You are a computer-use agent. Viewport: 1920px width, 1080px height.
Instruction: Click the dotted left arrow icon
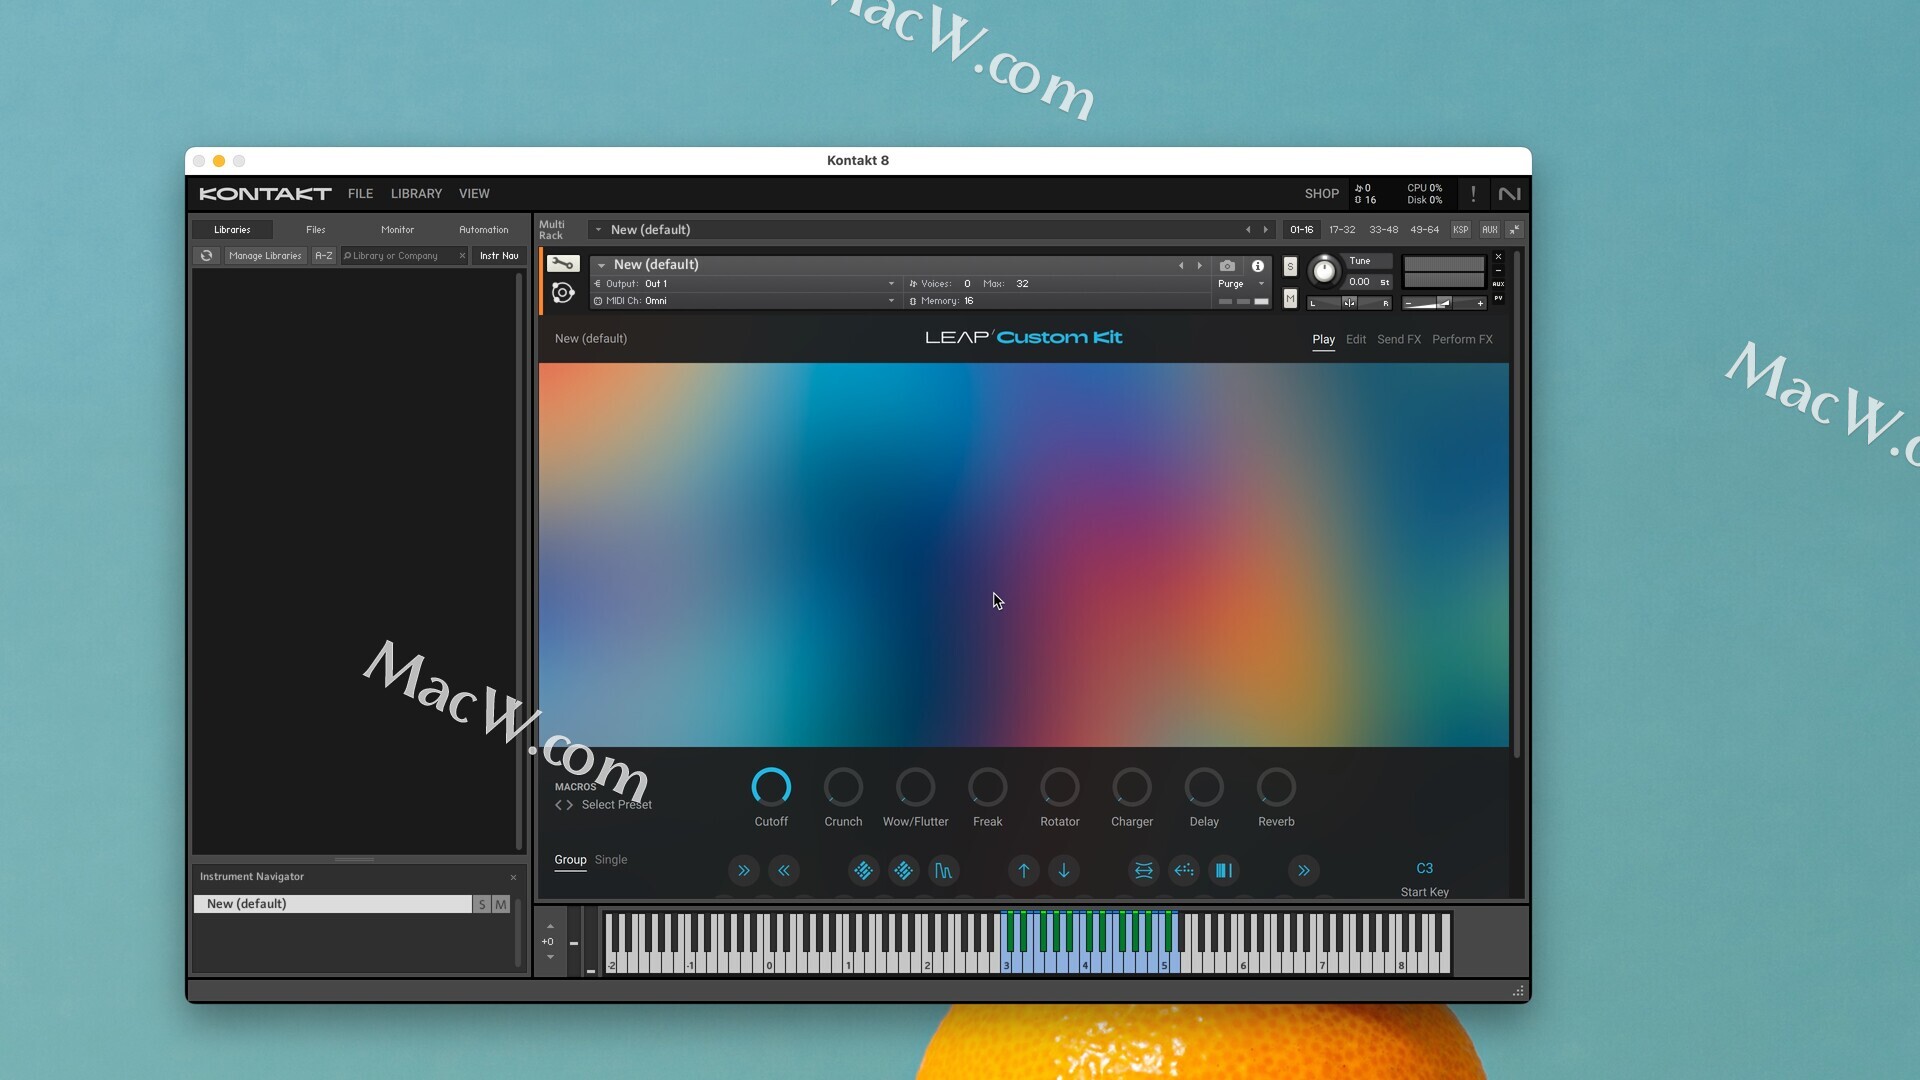[1184, 871]
